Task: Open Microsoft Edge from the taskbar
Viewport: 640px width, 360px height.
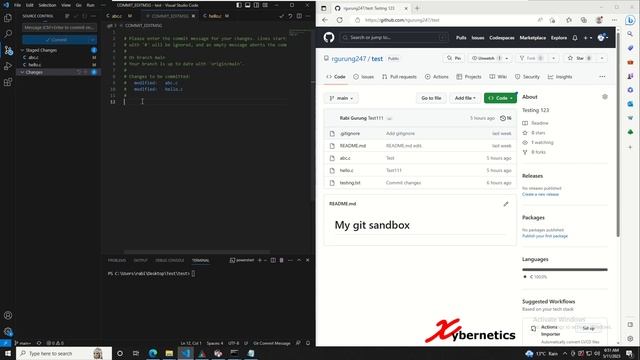Action: click(x=153, y=353)
